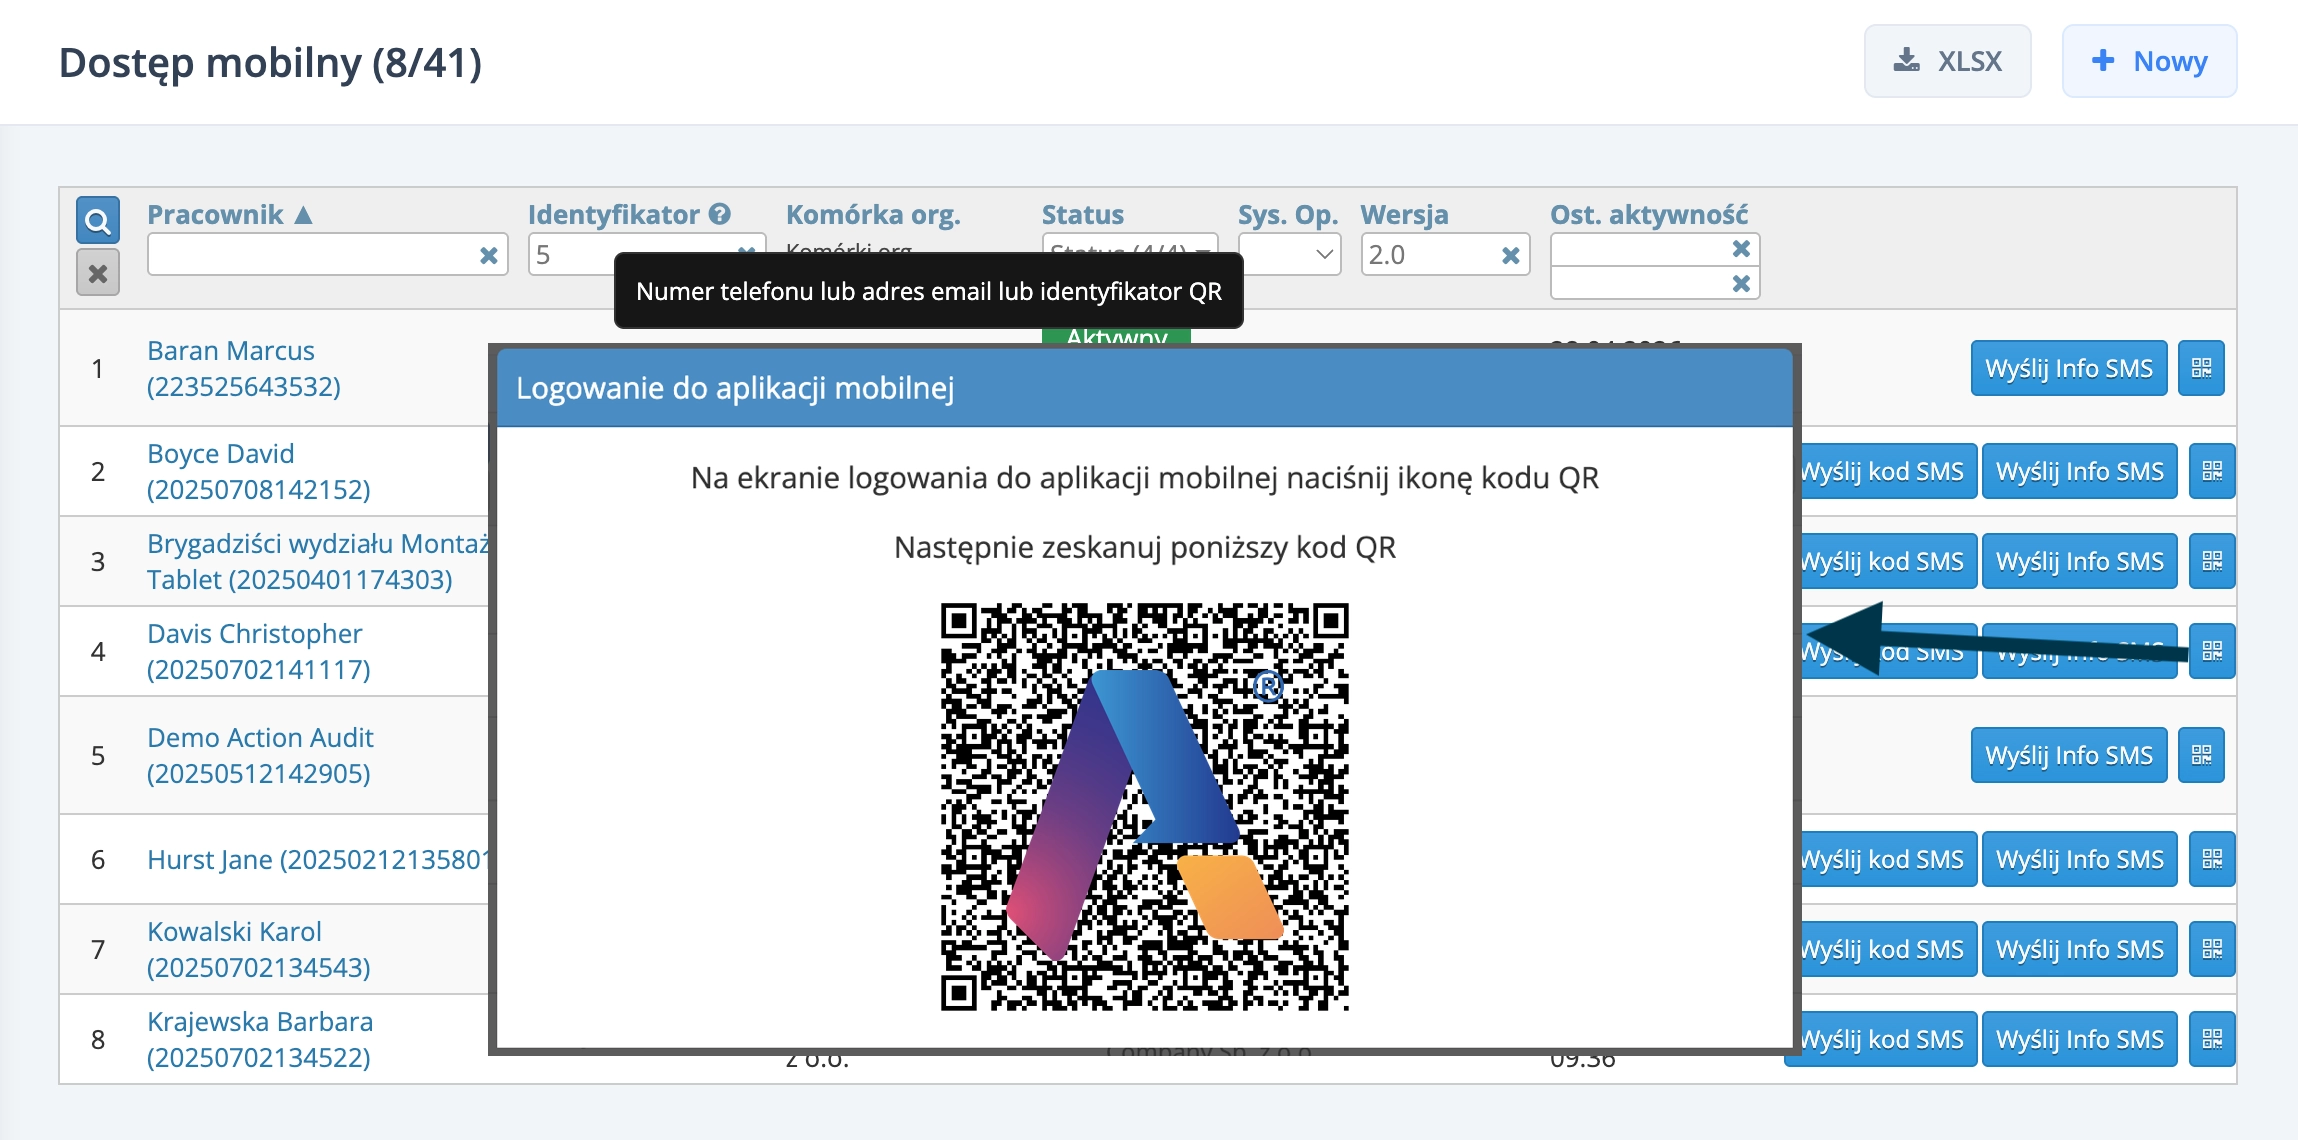This screenshot has height=1140, width=2298.
Task: Click the gray clear-all-filters X button
Action: [x=97, y=273]
